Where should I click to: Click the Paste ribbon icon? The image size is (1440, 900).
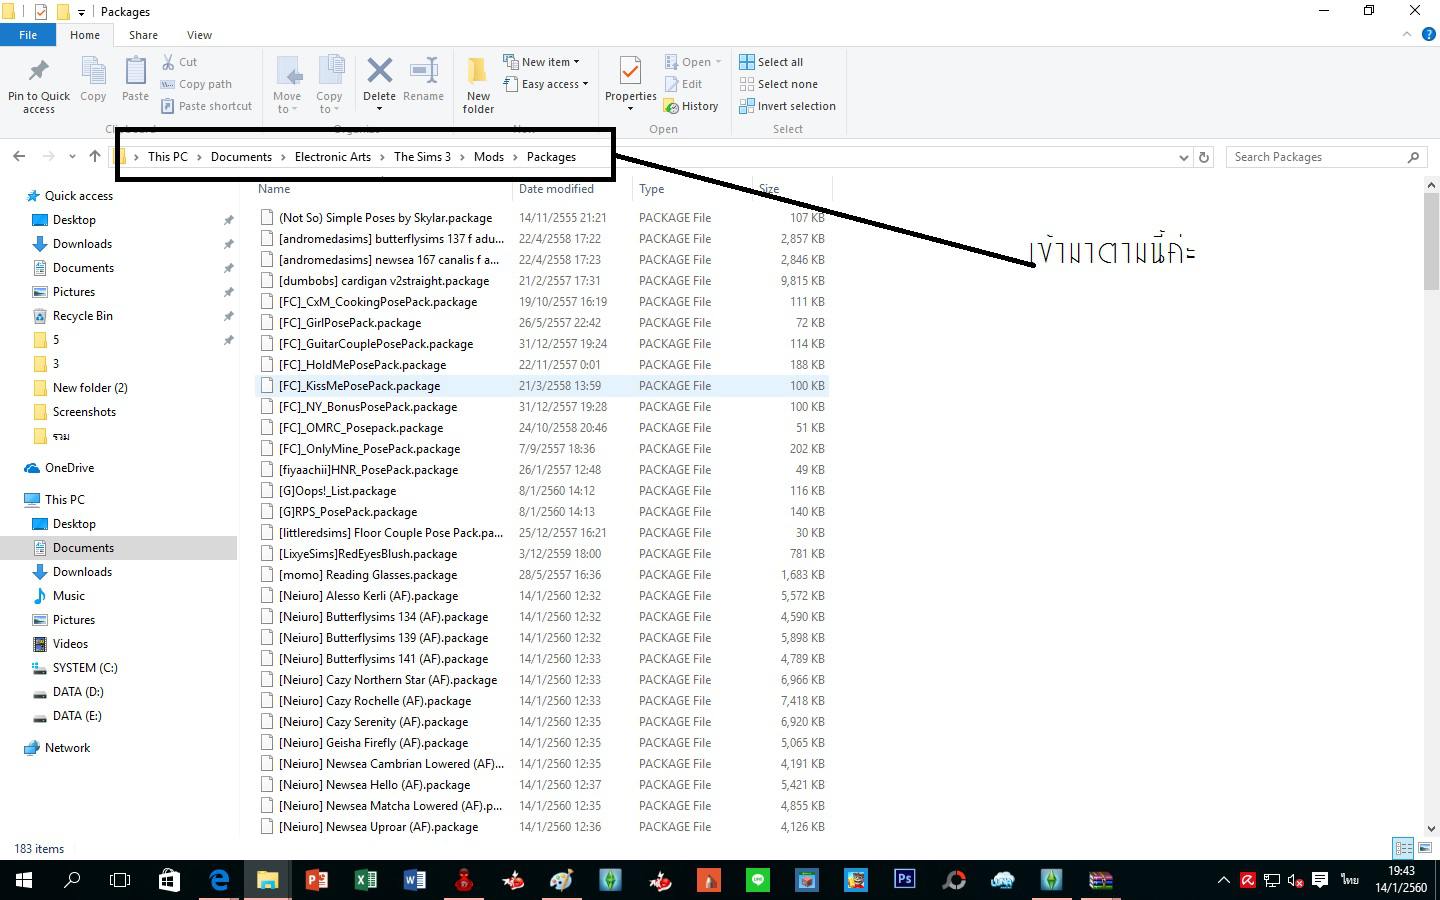(x=135, y=72)
